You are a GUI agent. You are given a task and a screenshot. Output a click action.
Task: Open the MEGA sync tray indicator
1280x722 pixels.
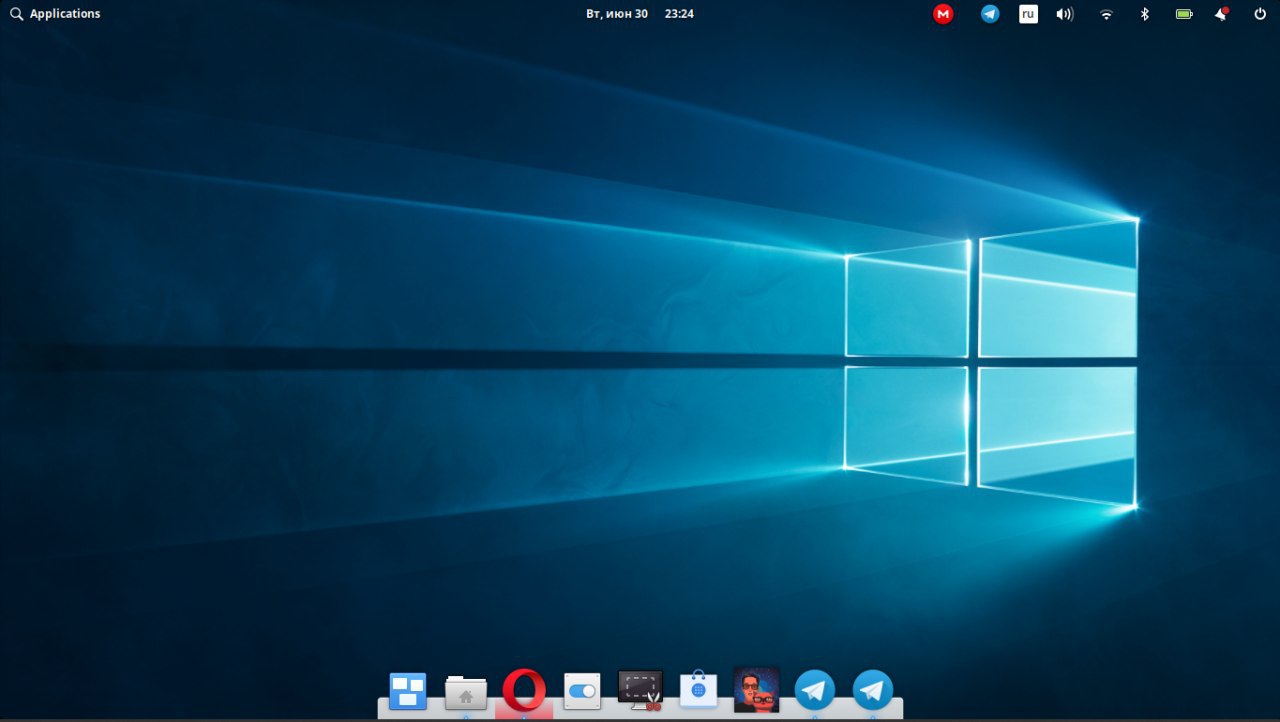943,14
